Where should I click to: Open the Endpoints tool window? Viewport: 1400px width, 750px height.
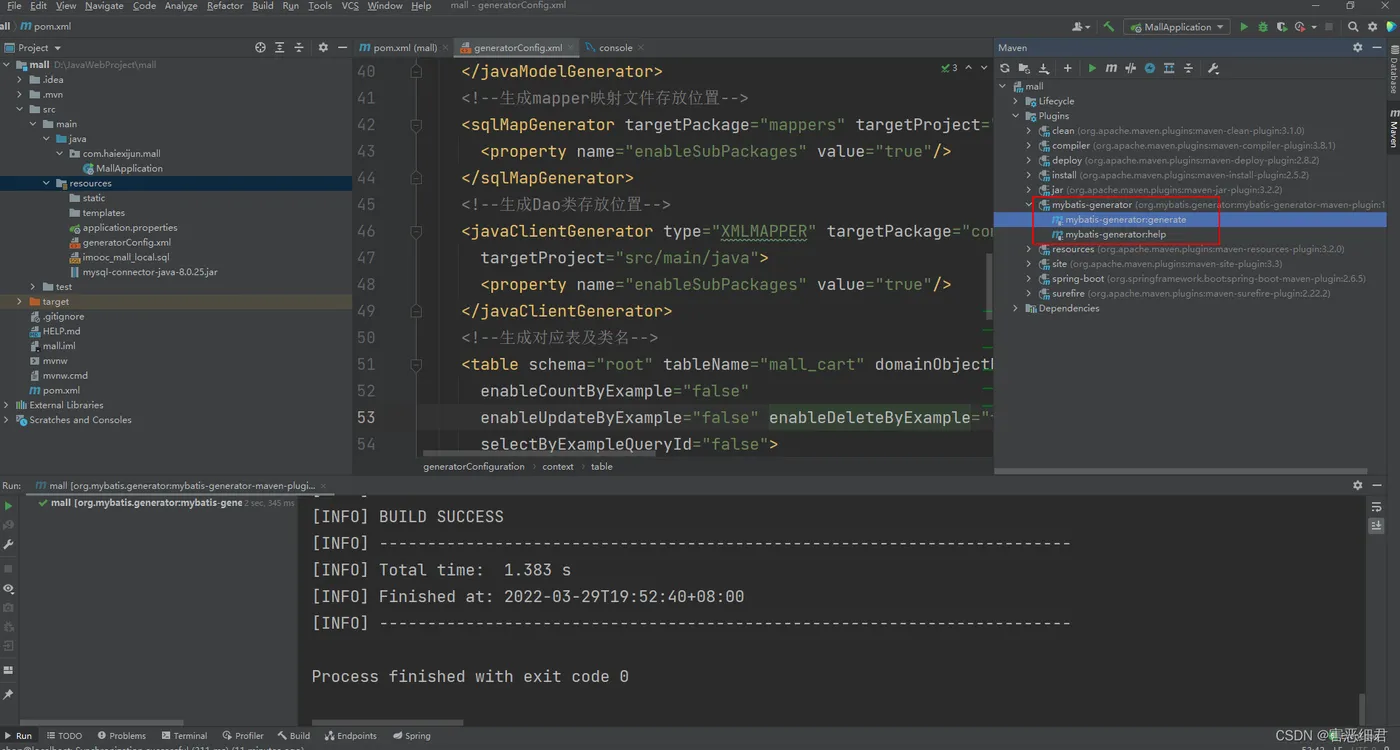coord(350,735)
